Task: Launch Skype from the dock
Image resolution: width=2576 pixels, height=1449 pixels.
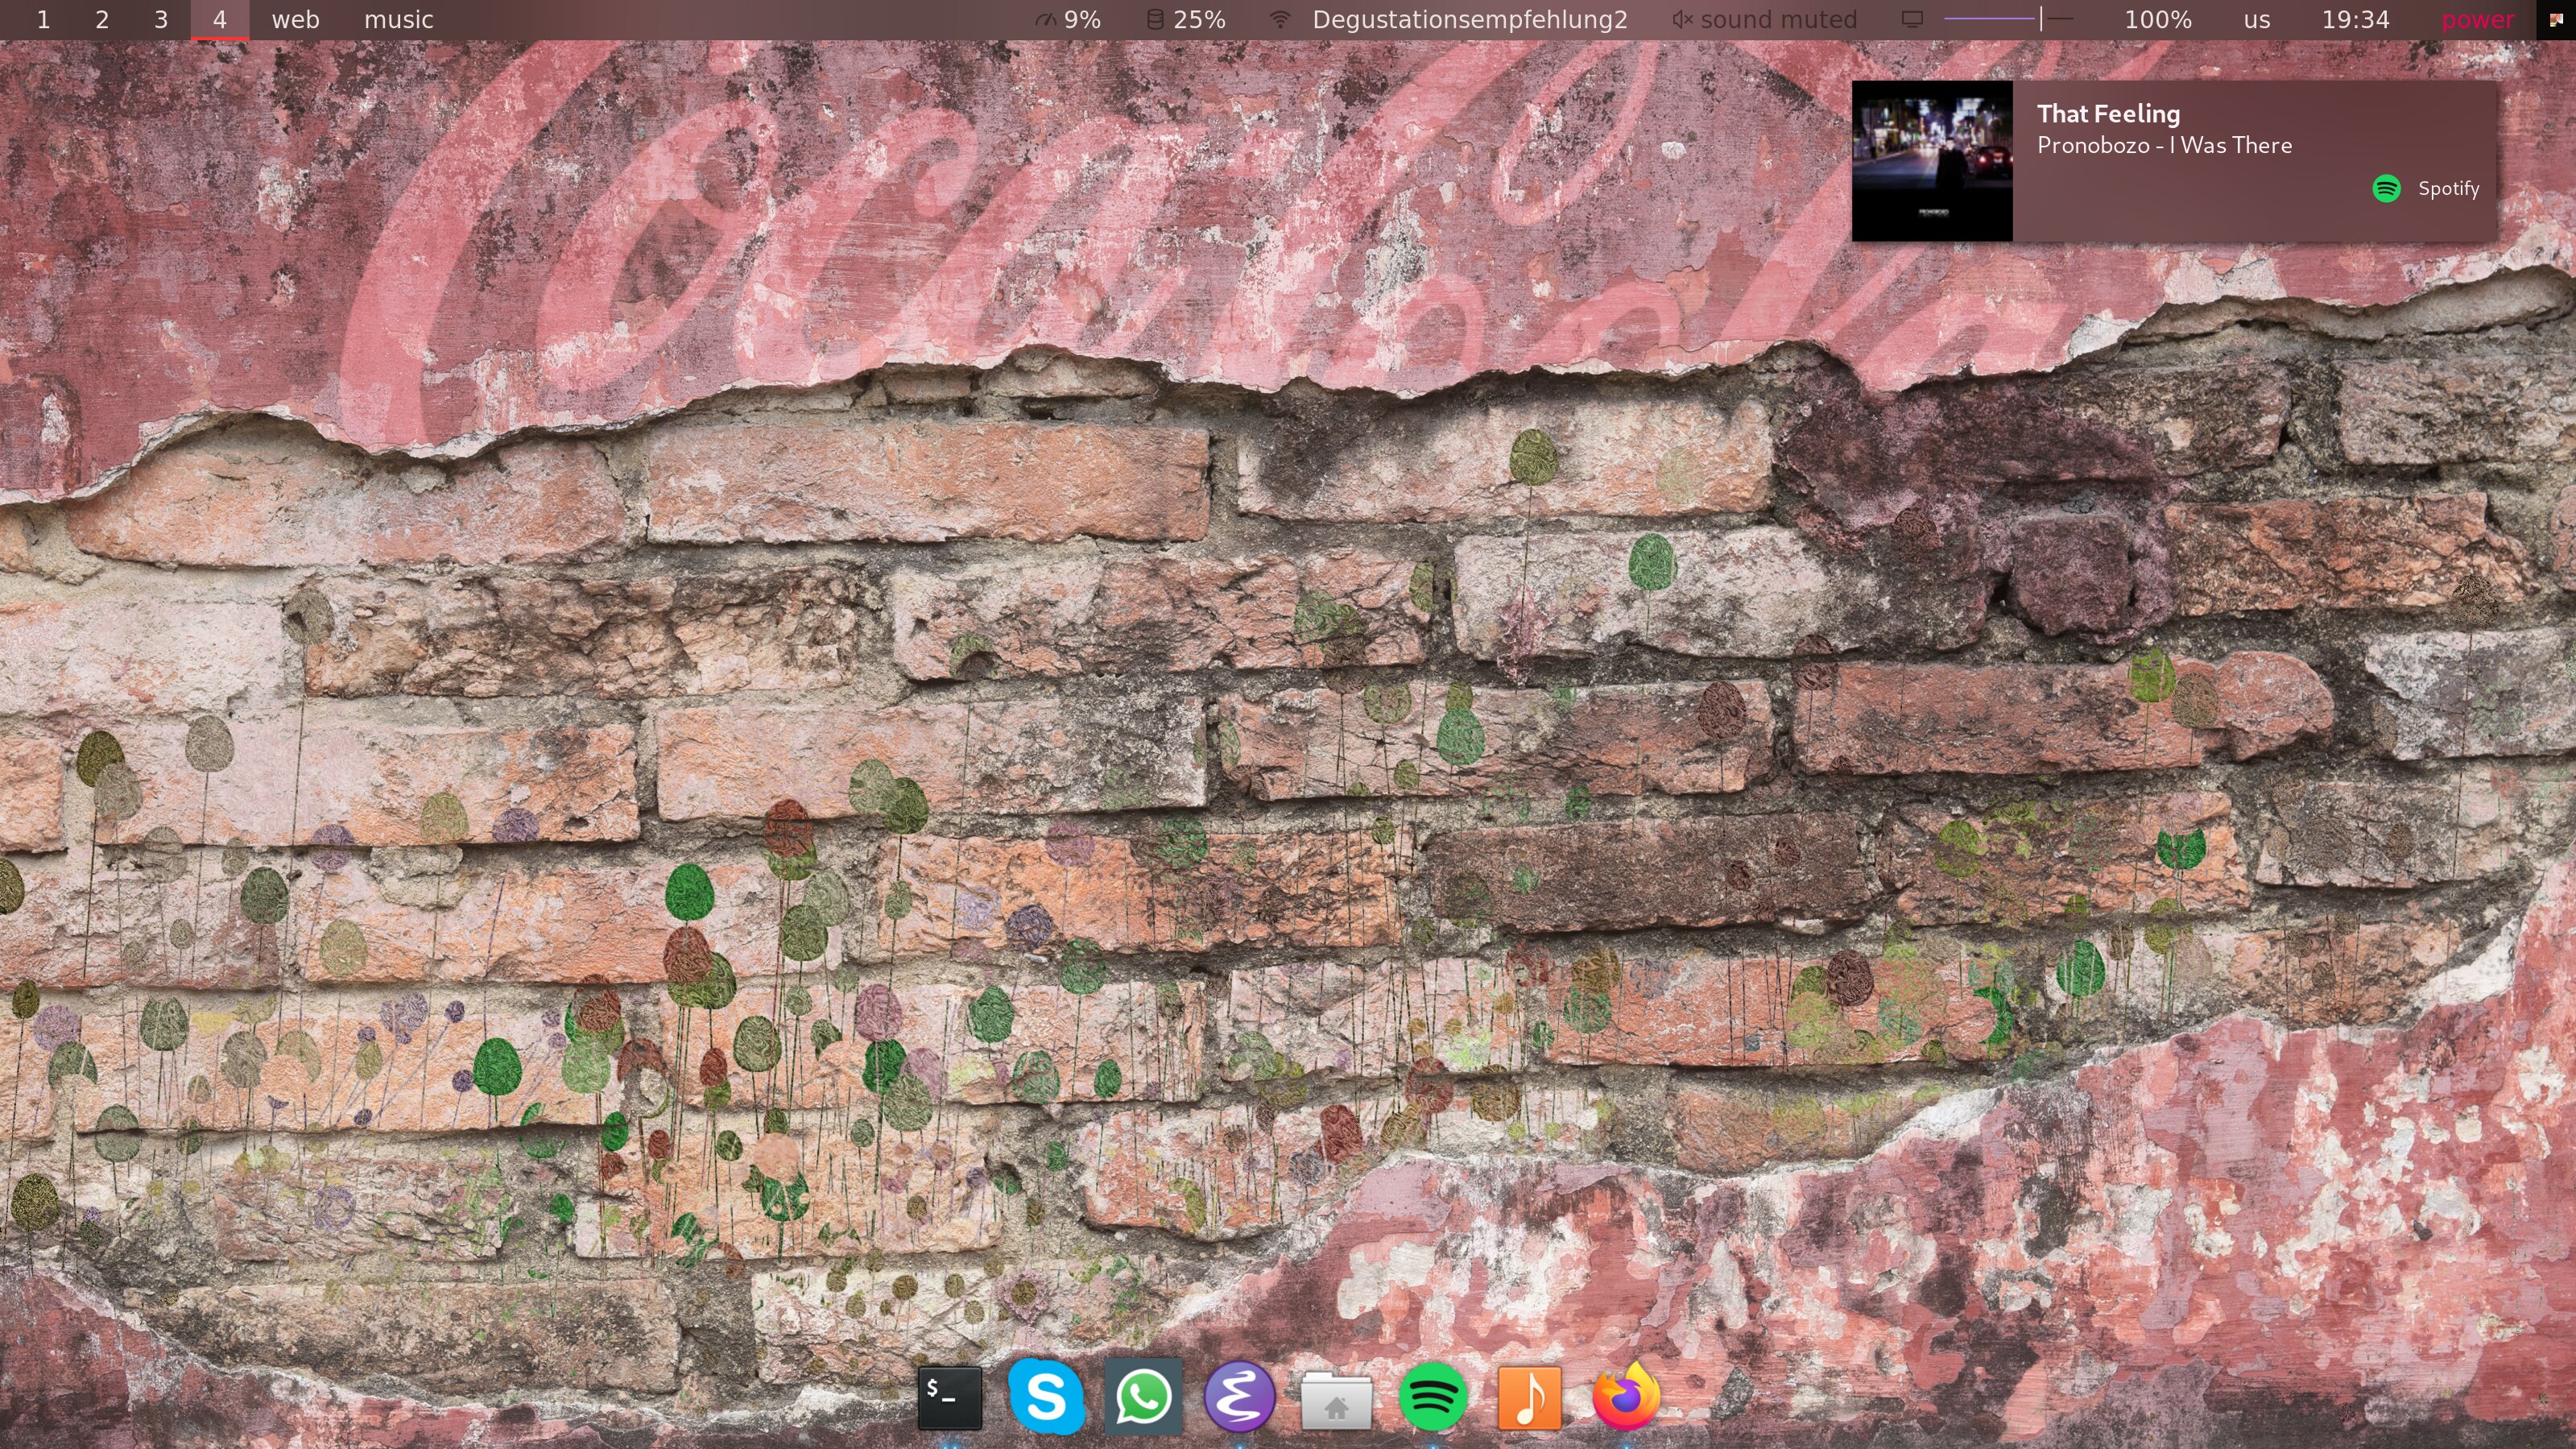Action: point(1045,1396)
